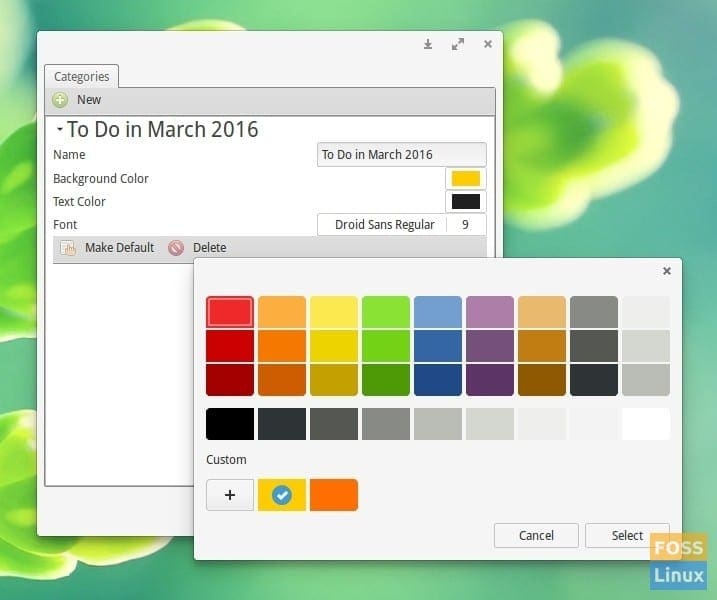Pick the pure black grayscale swatch
This screenshot has width=717, height=600.
point(230,424)
